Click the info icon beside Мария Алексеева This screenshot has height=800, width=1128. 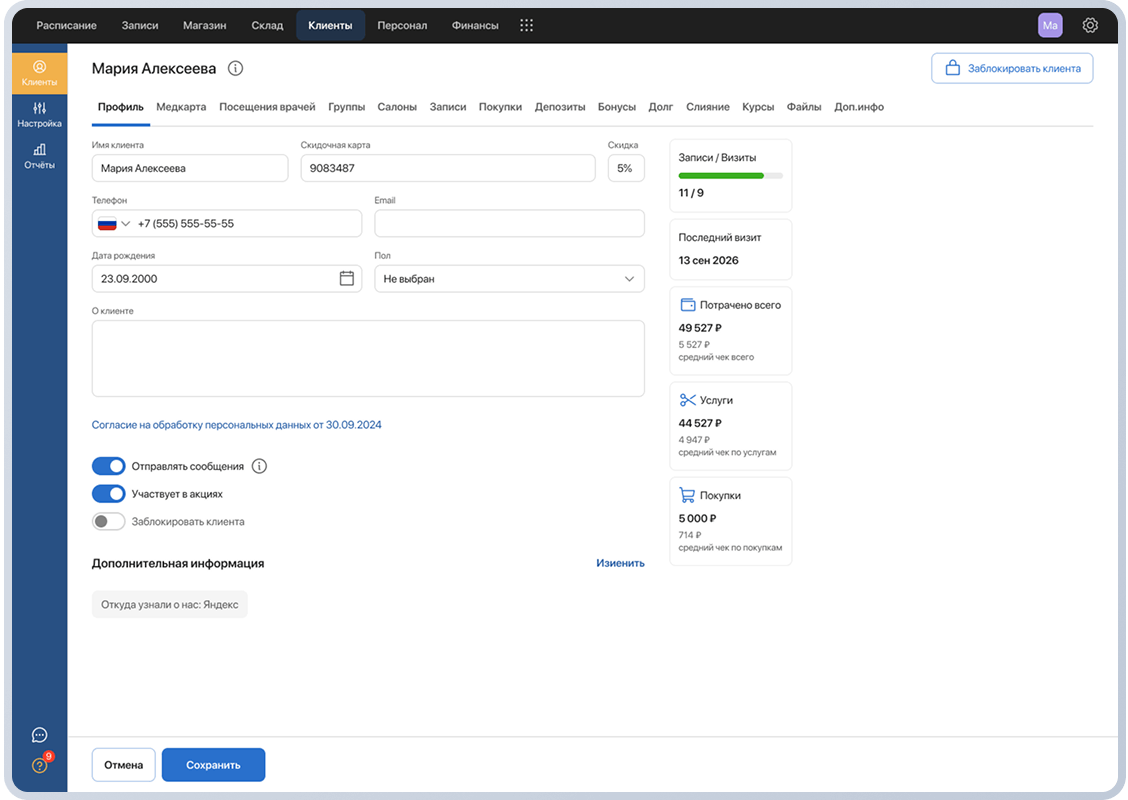point(235,68)
